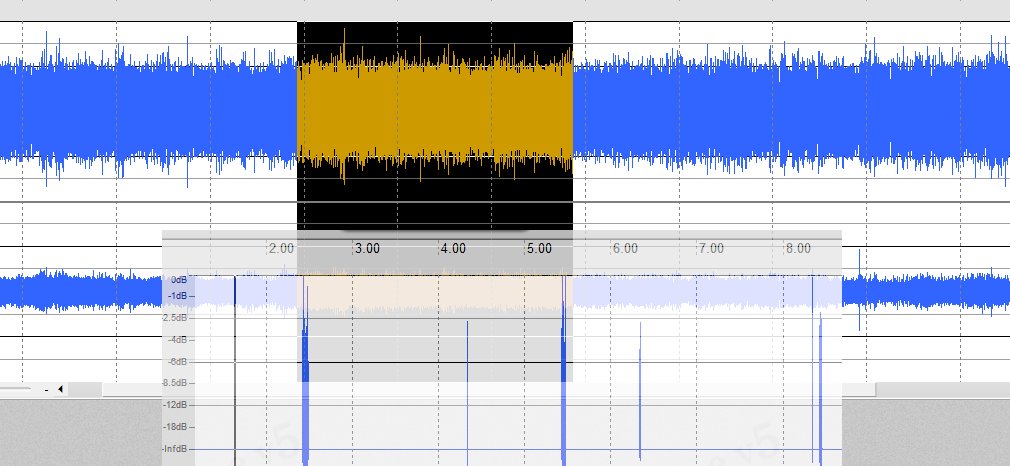Click the -18dB label on the level scale

click(176, 427)
